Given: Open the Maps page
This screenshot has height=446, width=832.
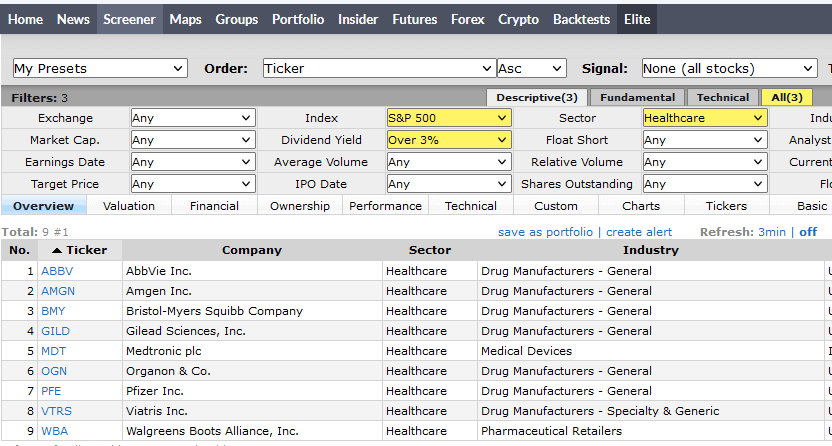Looking at the screenshot, I should (x=185, y=20).
